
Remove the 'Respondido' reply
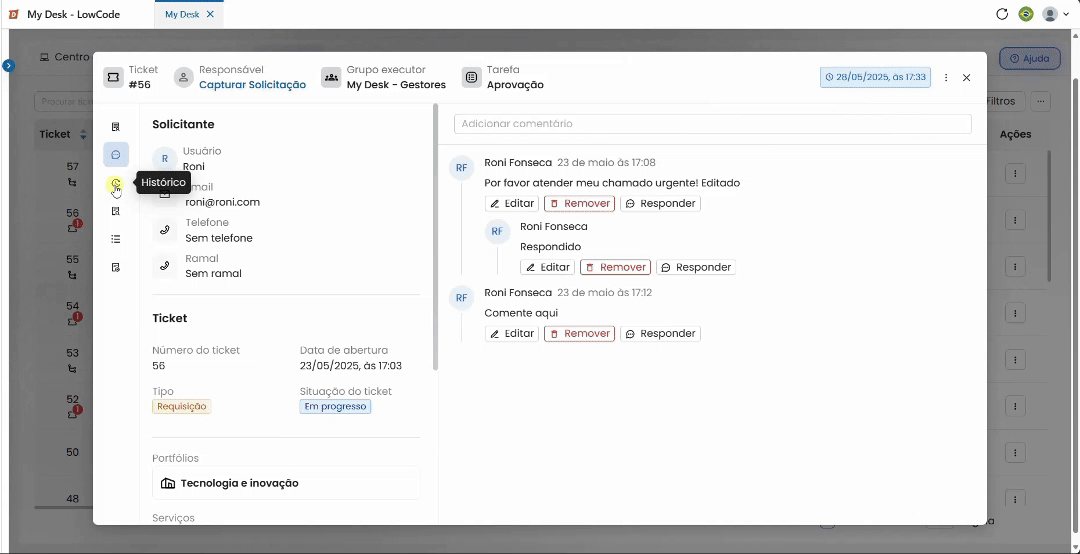[x=615, y=267]
